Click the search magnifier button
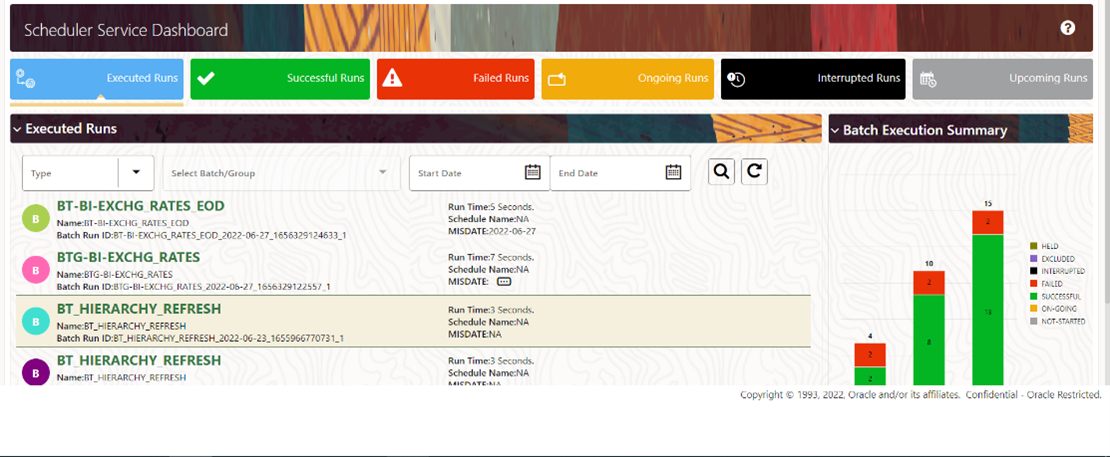 click(x=721, y=171)
